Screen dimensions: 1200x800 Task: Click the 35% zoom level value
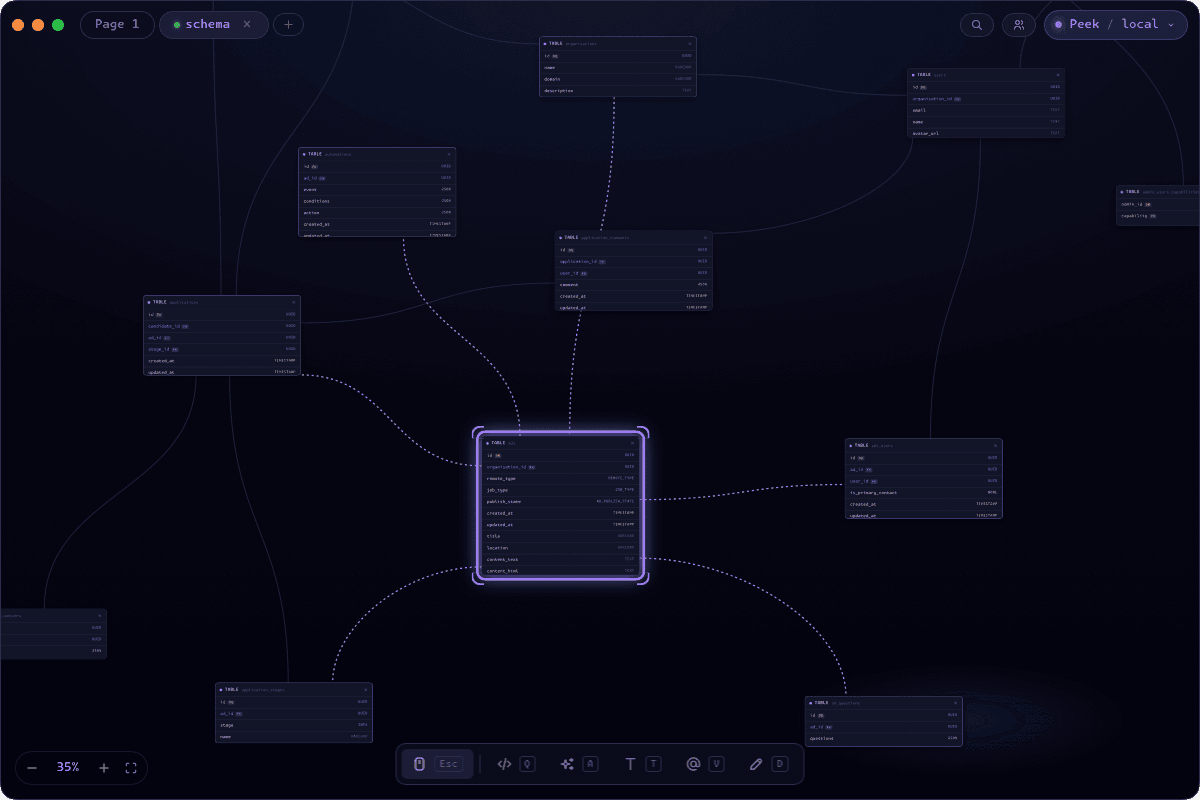click(68, 768)
